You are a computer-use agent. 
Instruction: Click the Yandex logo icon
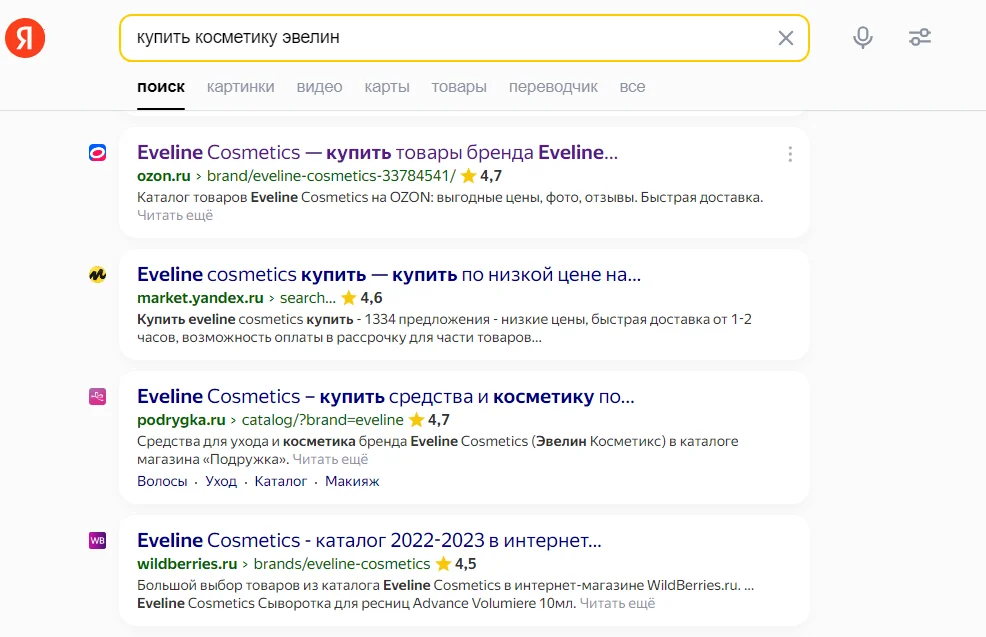pos(25,38)
